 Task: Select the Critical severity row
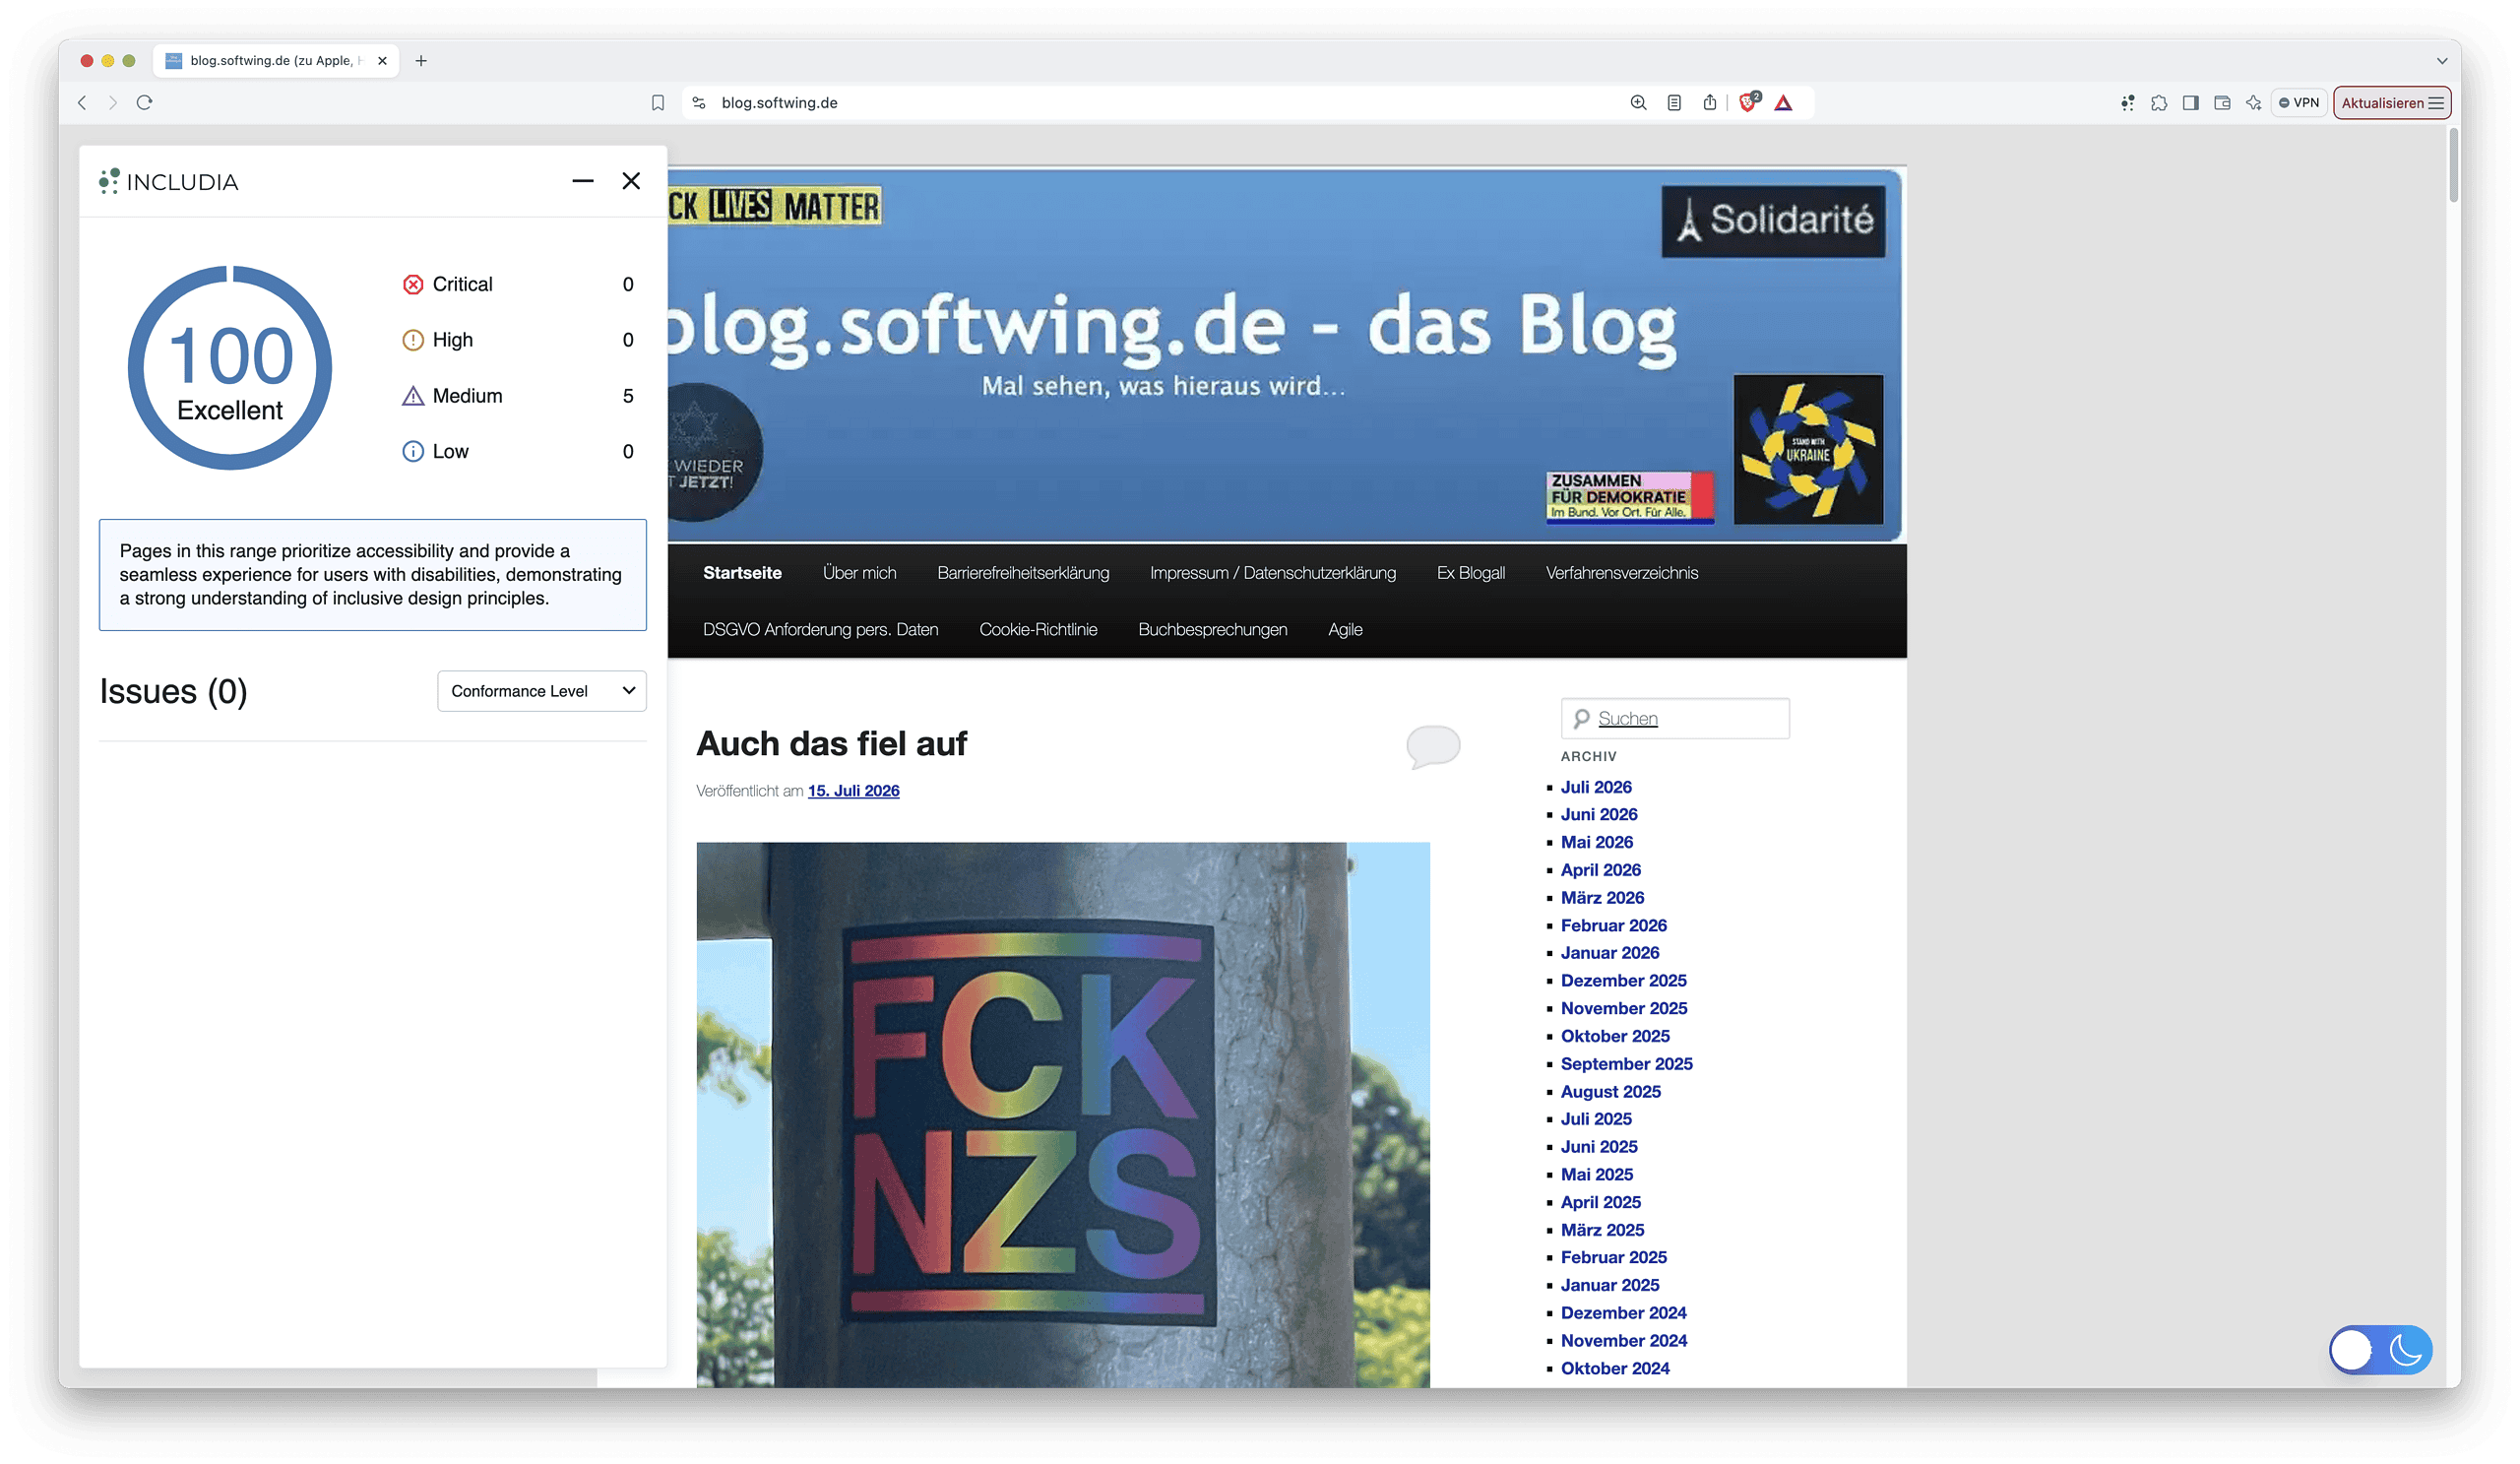pos(518,284)
